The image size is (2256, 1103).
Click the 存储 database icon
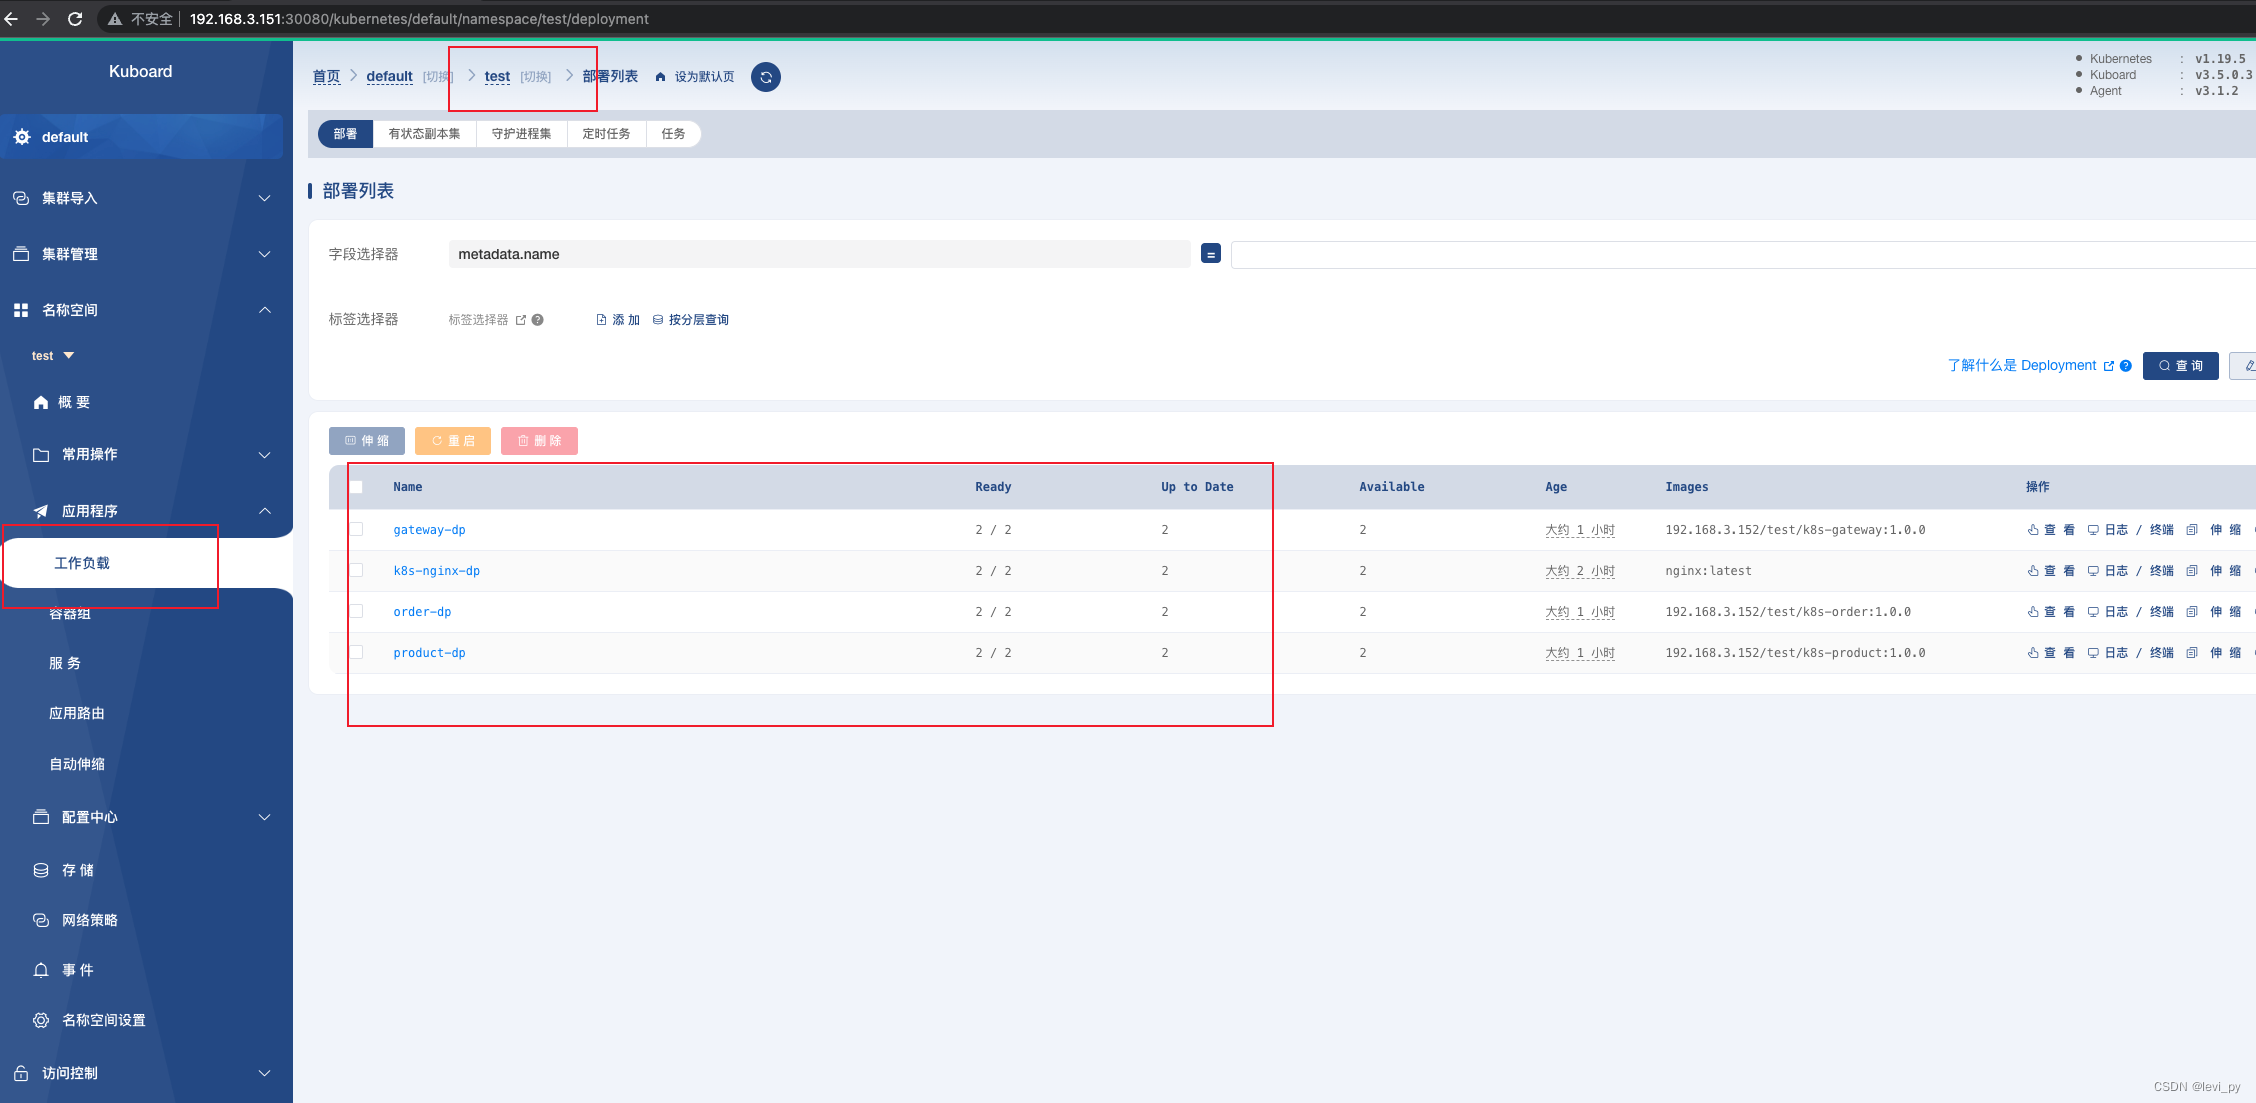pyautogui.click(x=41, y=870)
